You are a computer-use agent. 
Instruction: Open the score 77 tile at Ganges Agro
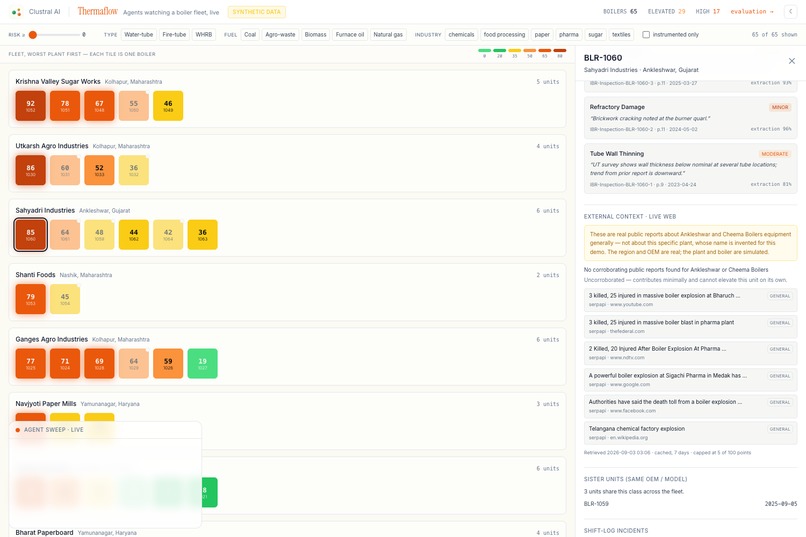(30, 363)
